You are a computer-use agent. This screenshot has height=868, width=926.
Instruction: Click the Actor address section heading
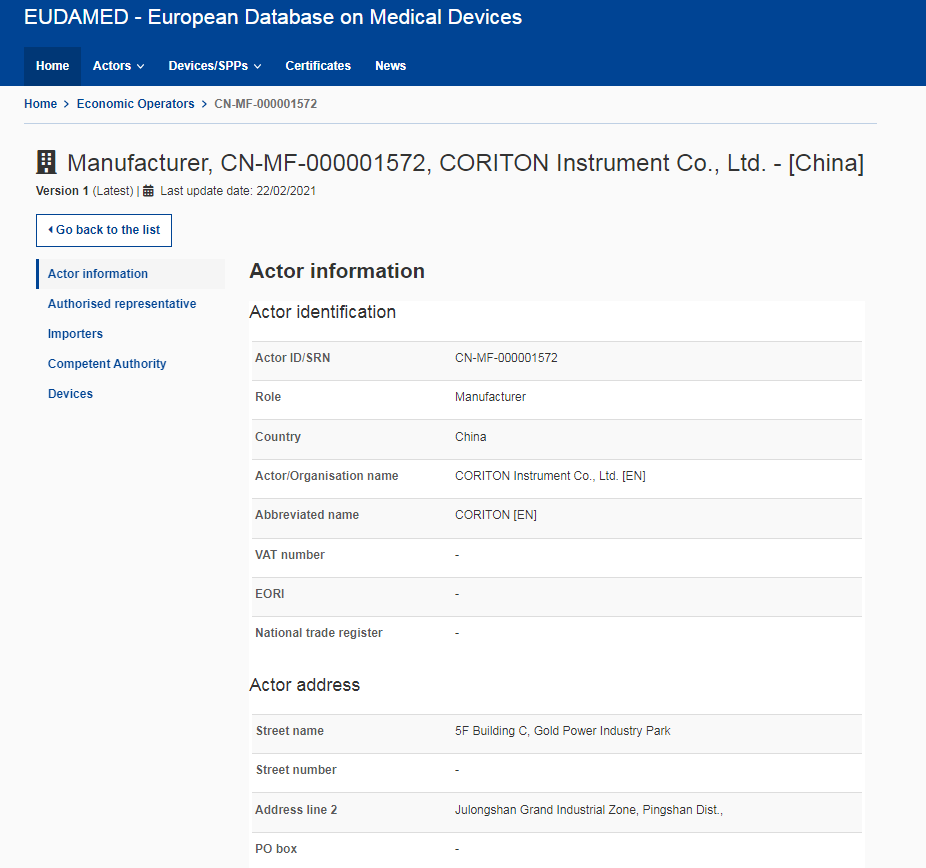coord(305,685)
